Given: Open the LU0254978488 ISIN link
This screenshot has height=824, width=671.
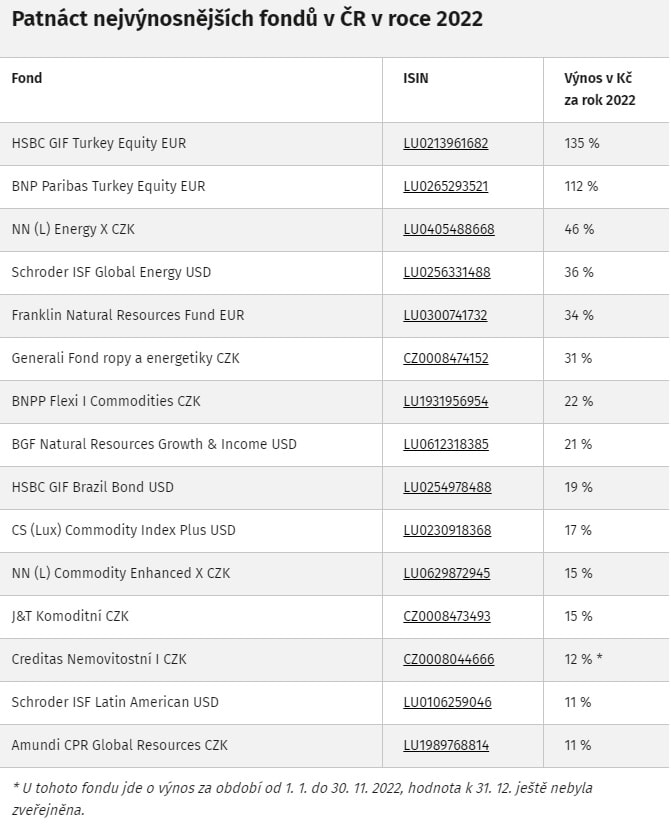Looking at the screenshot, I should click(446, 488).
